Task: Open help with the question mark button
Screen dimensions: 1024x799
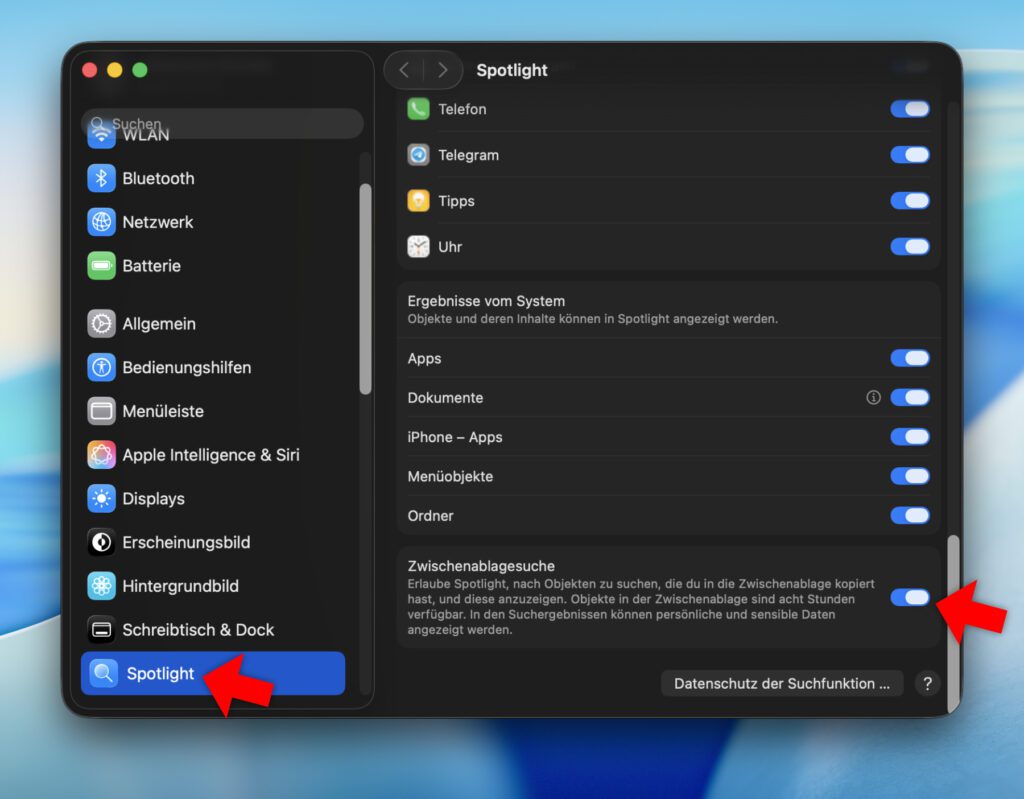Action: coord(927,684)
